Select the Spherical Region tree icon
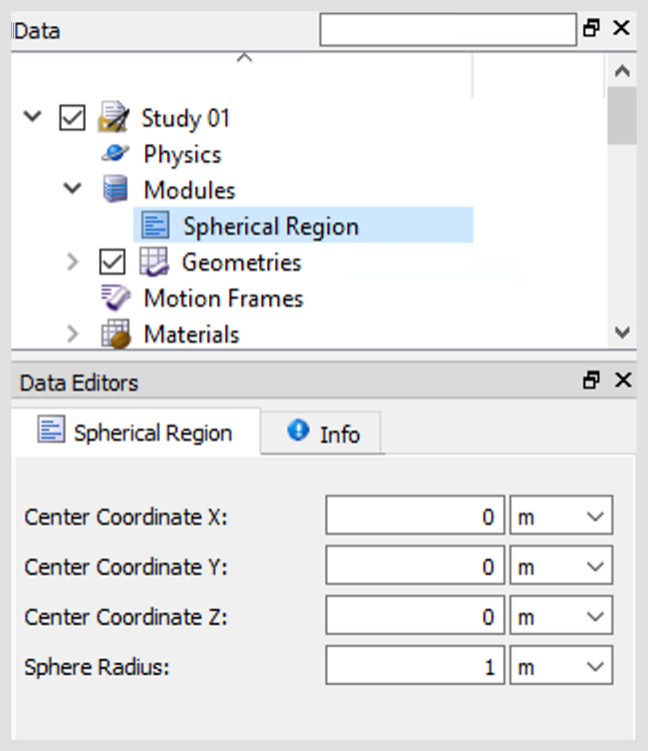 (x=155, y=225)
